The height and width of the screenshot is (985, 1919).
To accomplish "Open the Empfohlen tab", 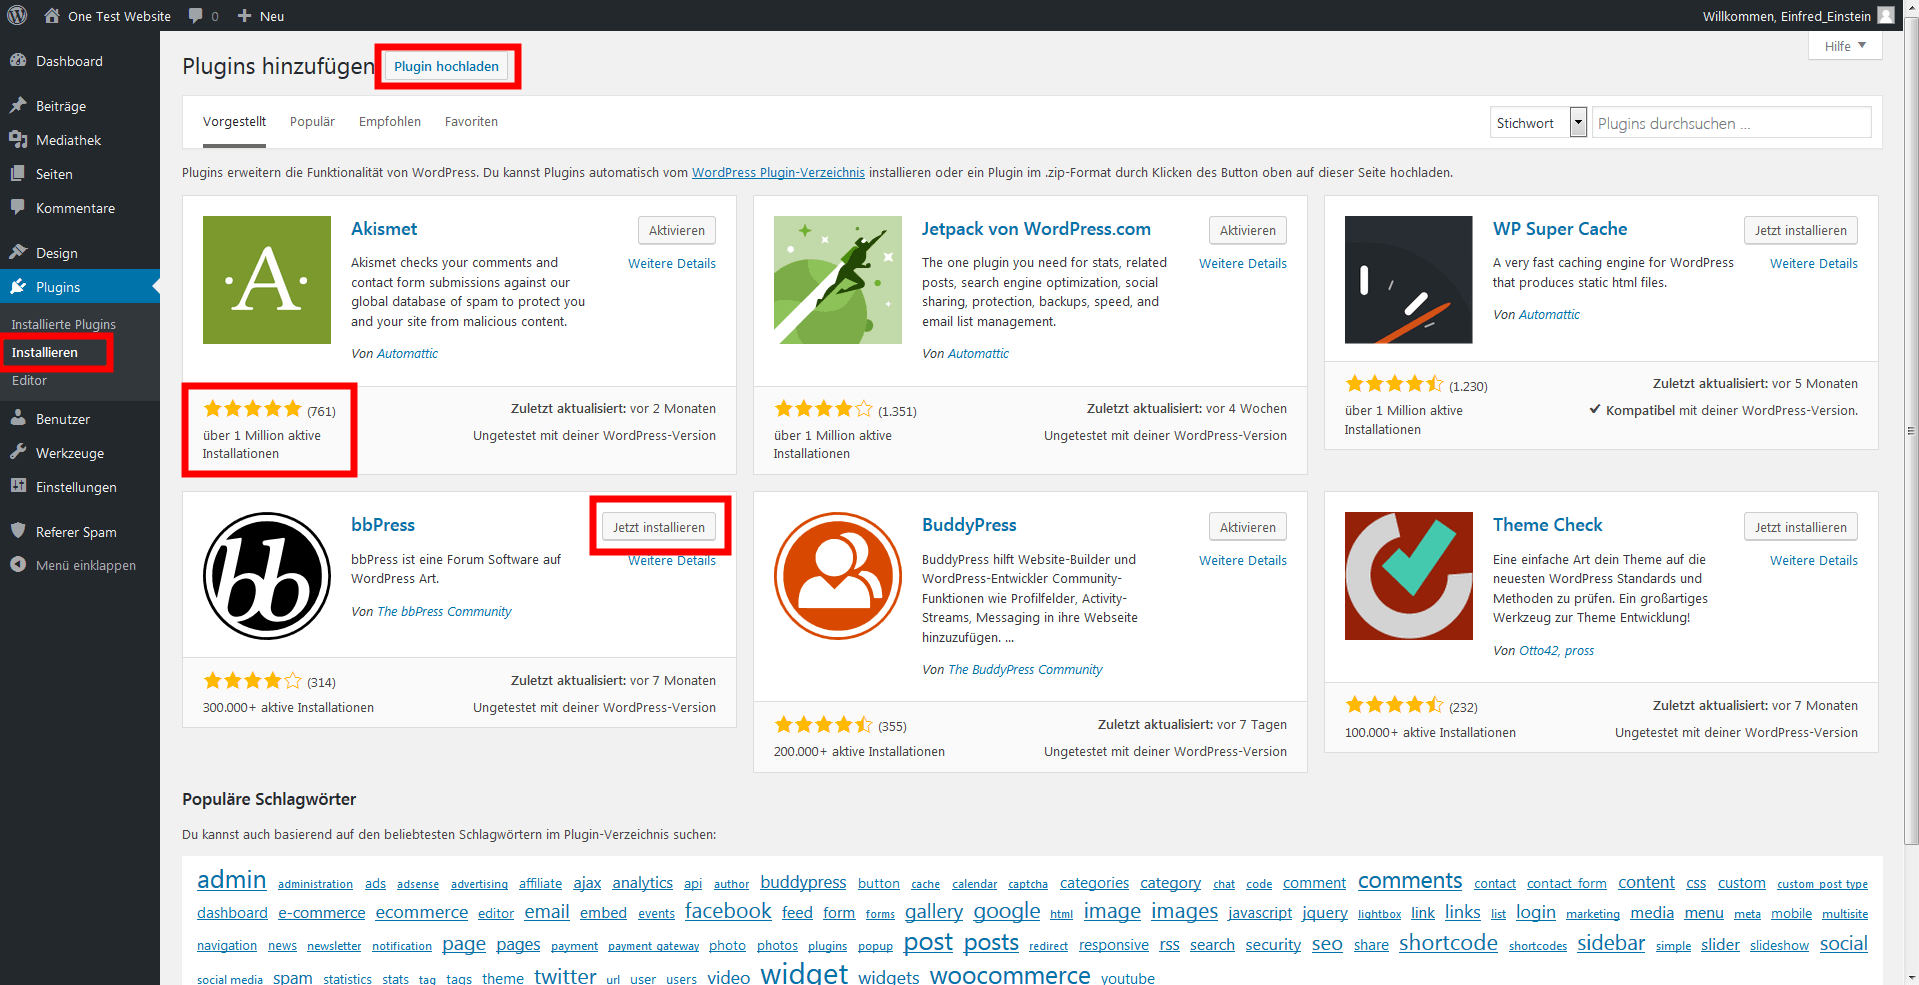I will [390, 122].
